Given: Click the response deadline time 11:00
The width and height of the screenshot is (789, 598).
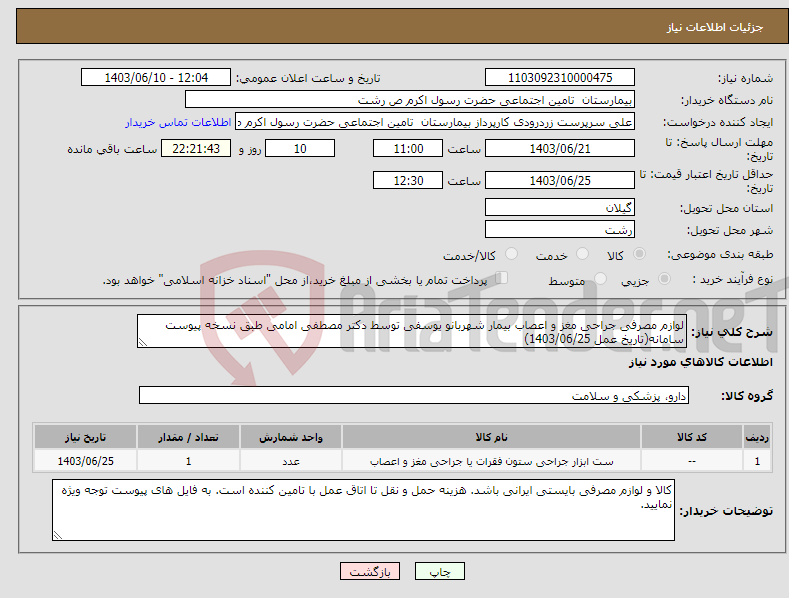Looking at the screenshot, I should point(408,148).
